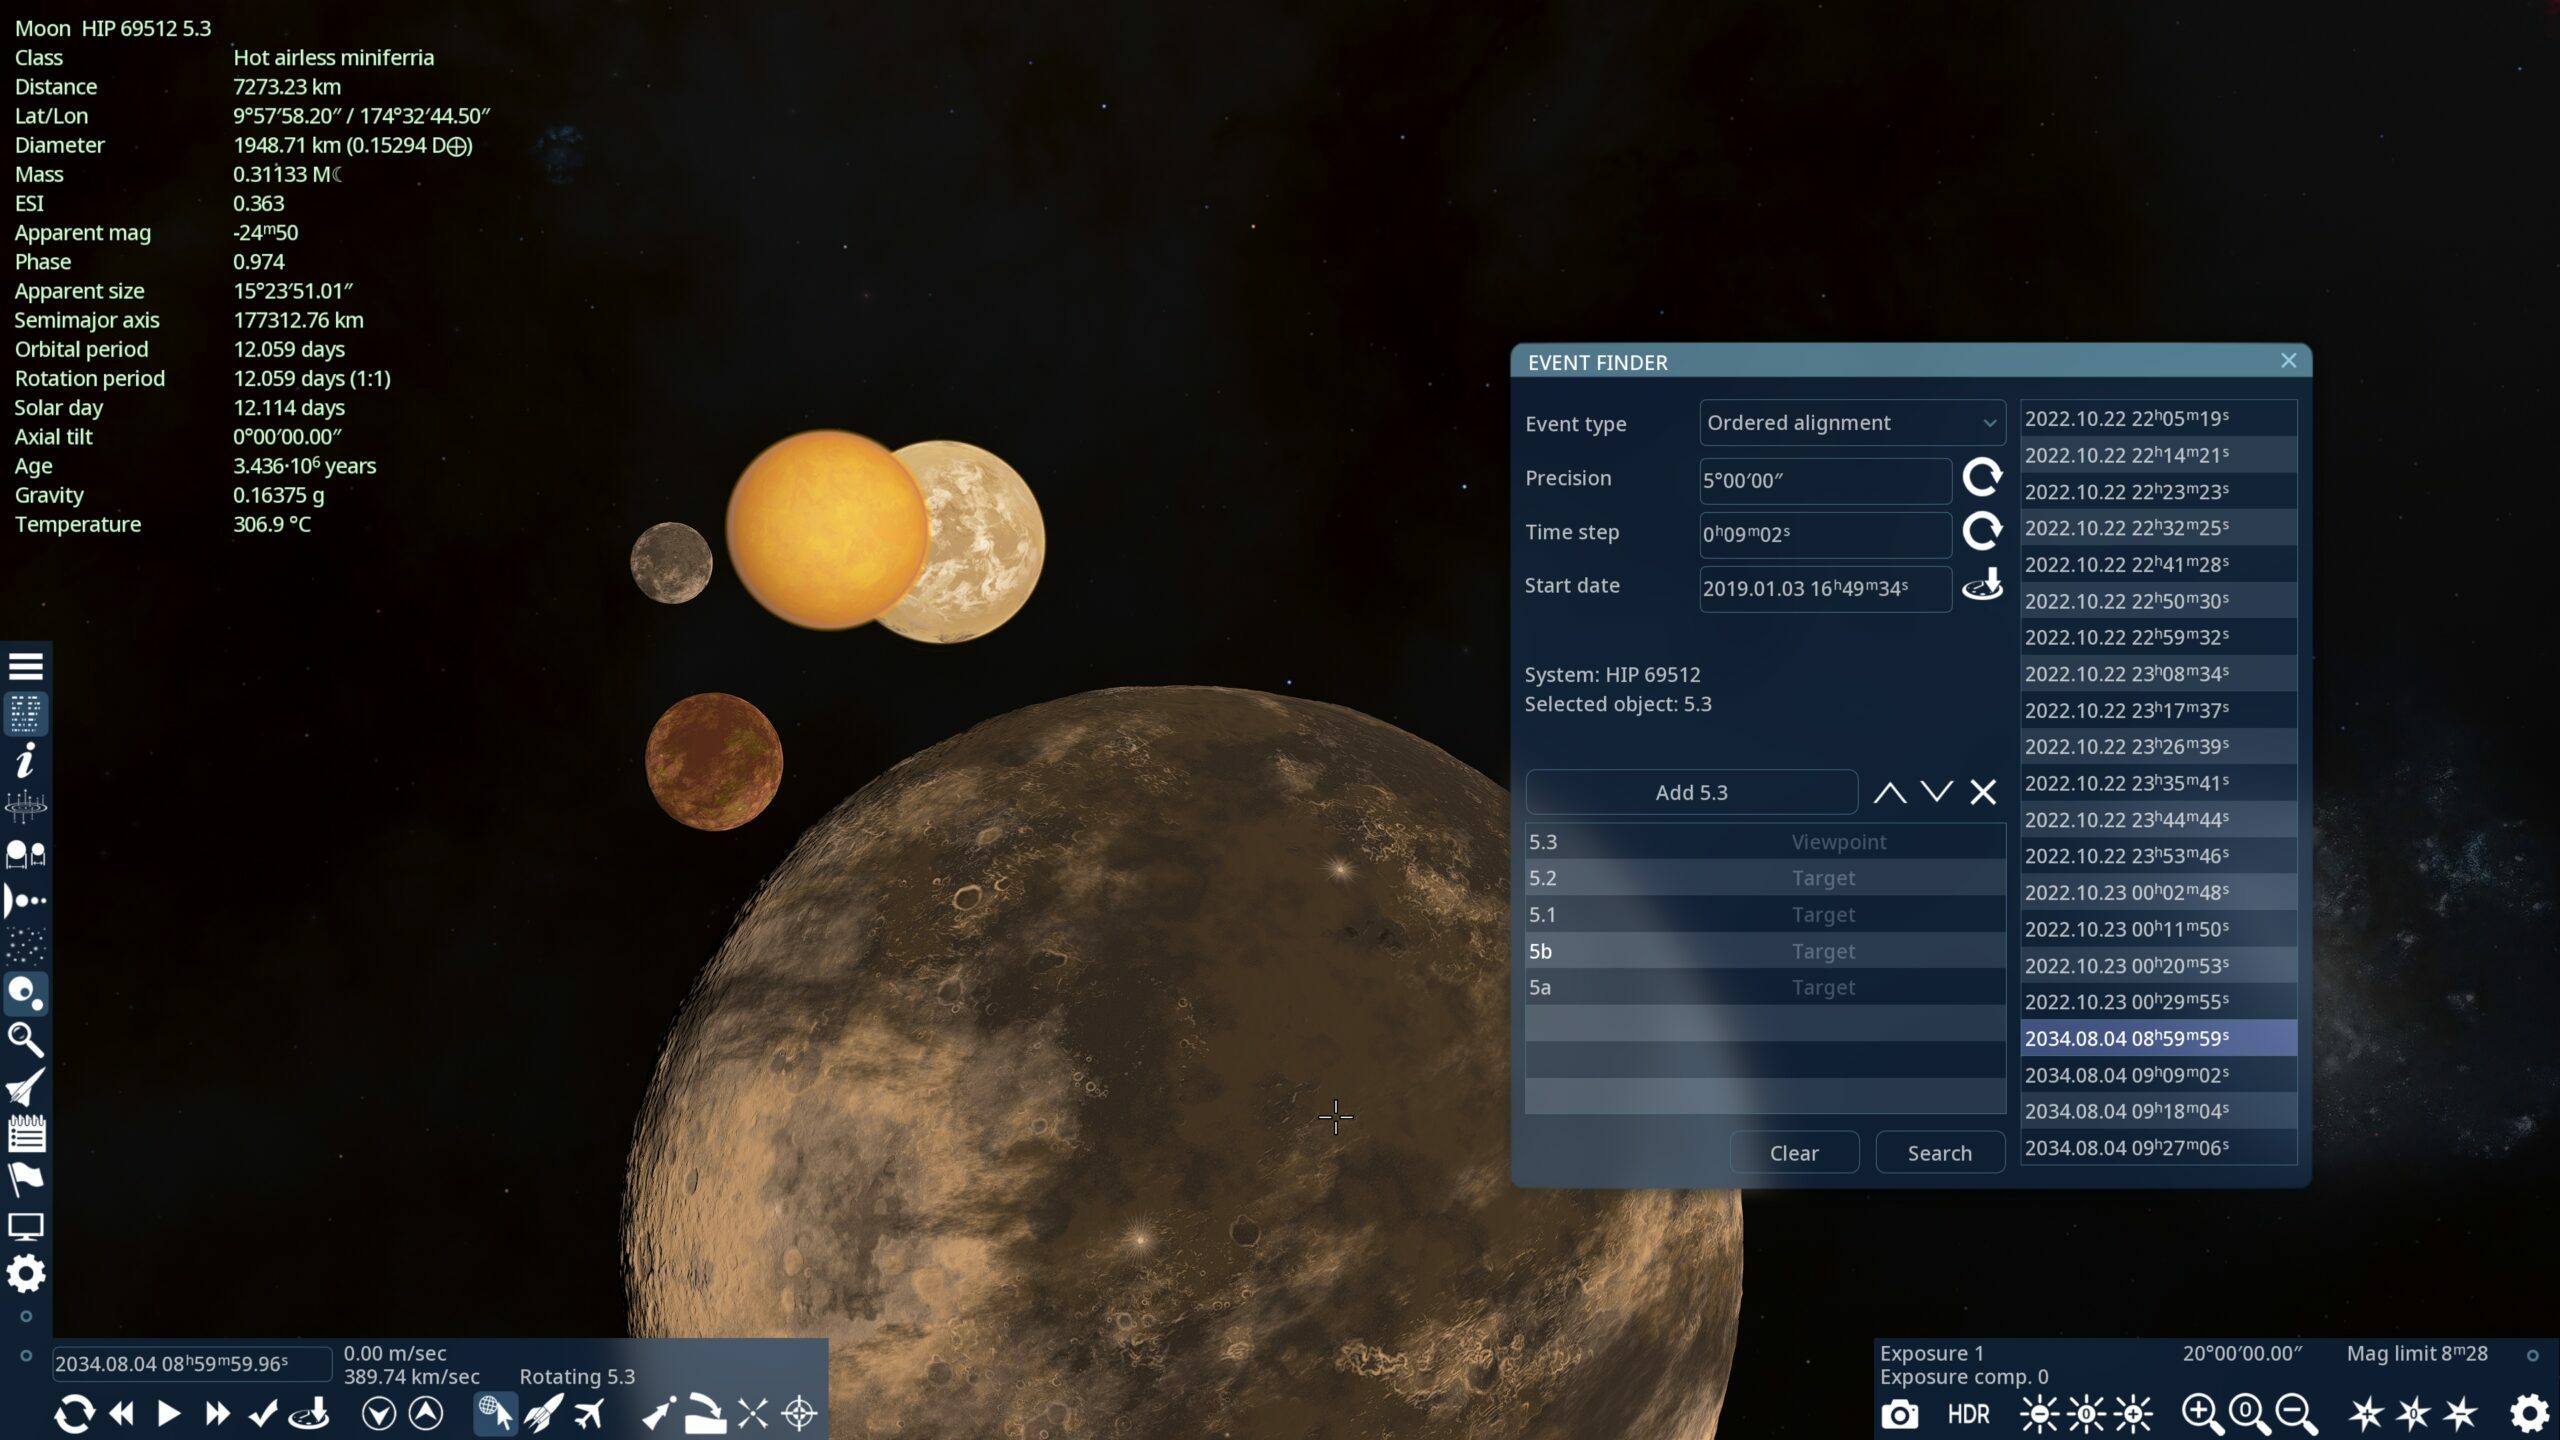Open the display settings monitor icon in sidebar
Screen dimensions: 2560x1440
(27, 1224)
